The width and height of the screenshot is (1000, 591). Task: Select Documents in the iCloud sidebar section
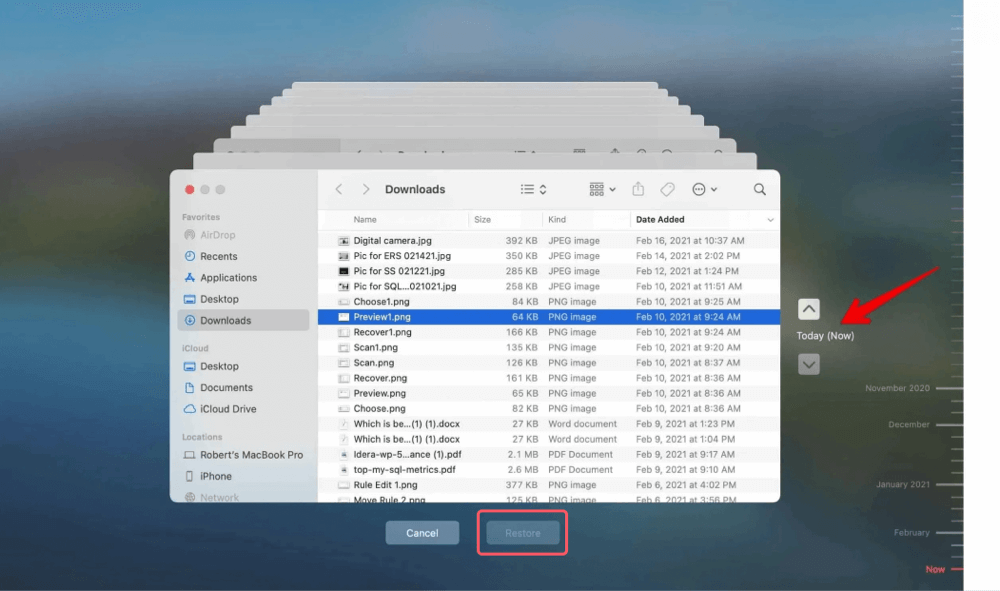[226, 387]
